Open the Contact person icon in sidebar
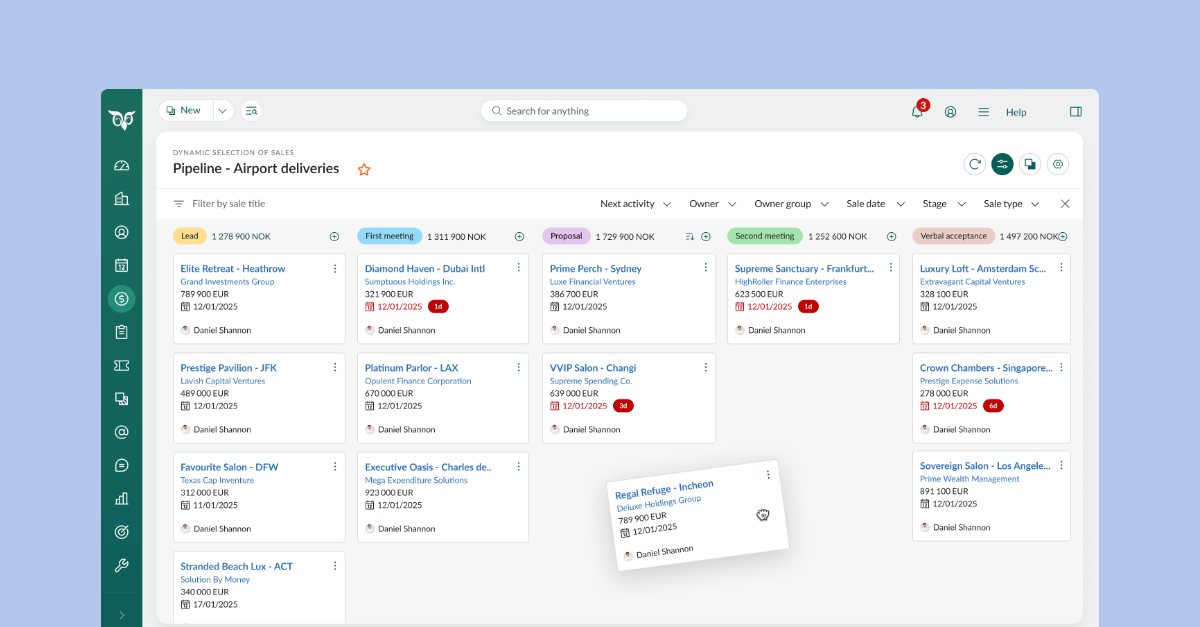The height and width of the screenshot is (627, 1200). (x=122, y=232)
